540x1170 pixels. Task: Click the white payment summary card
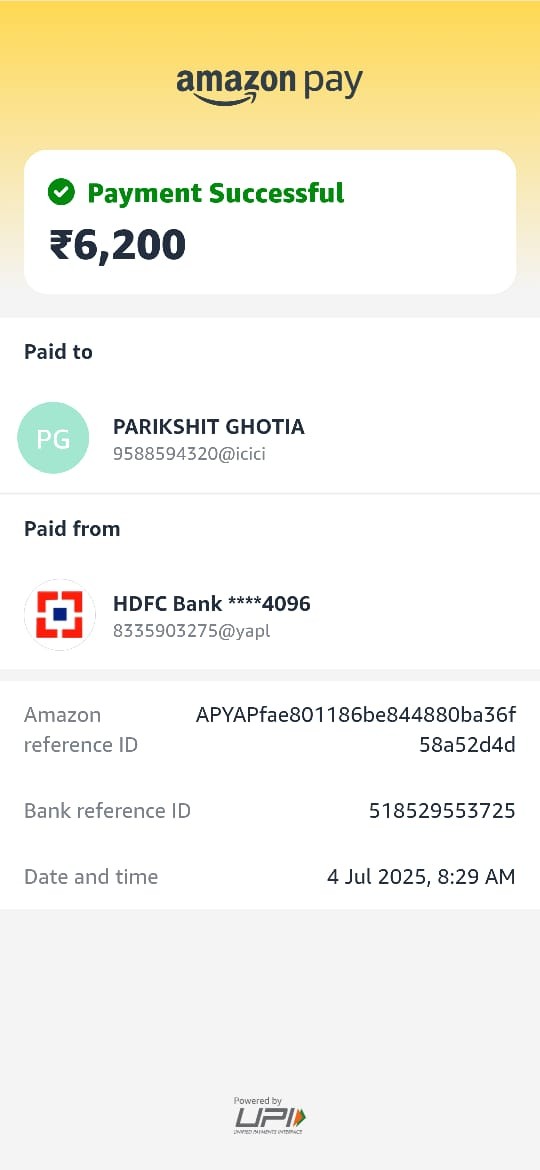coord(270,222)
